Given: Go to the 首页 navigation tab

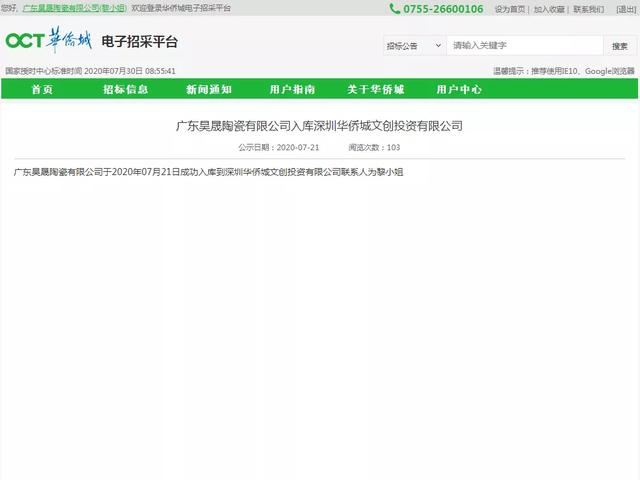Looking at the screenshot, I should [x=43, y=90].
